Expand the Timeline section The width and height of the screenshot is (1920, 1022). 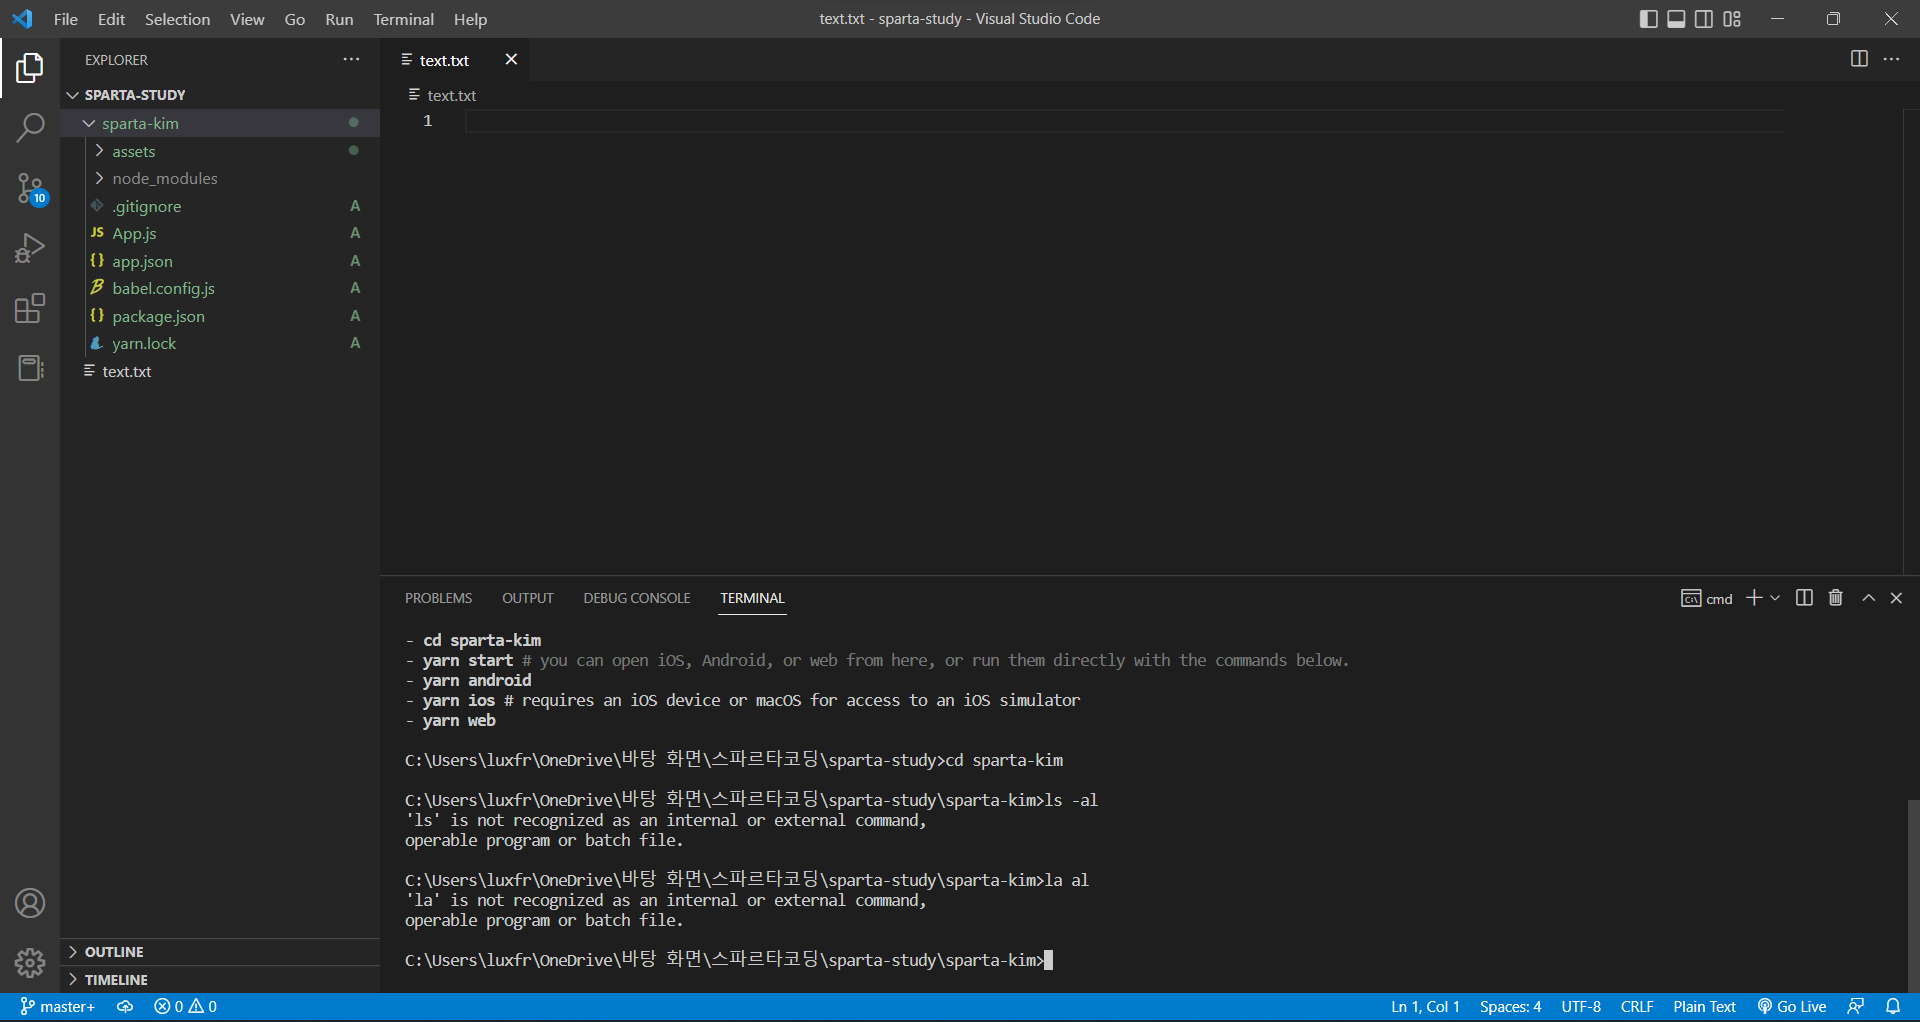point(220,980)
